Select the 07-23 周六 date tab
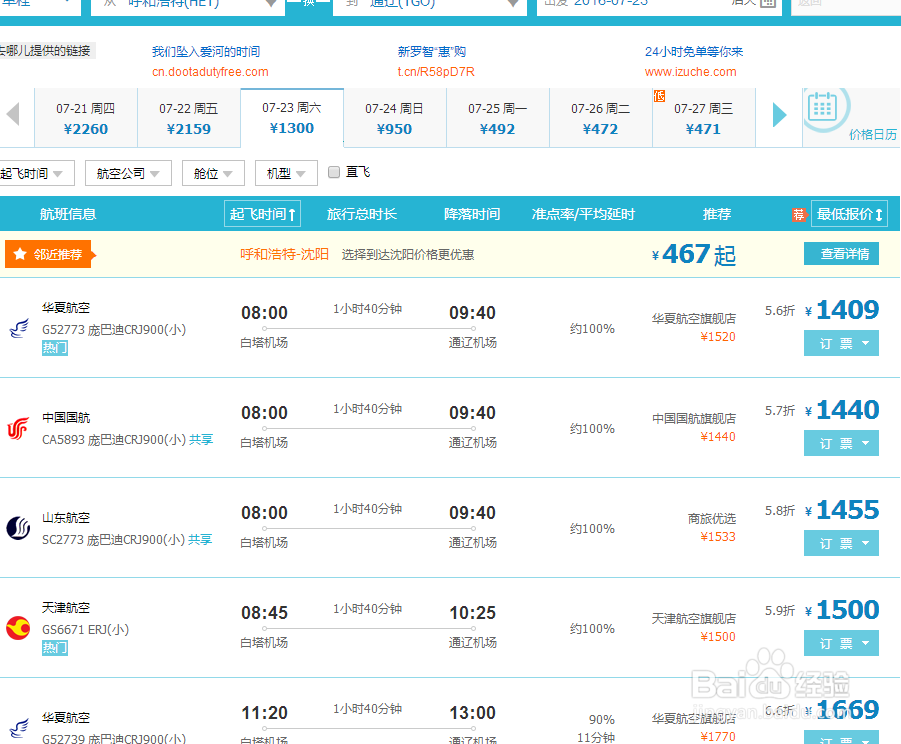 coord(292,118)
